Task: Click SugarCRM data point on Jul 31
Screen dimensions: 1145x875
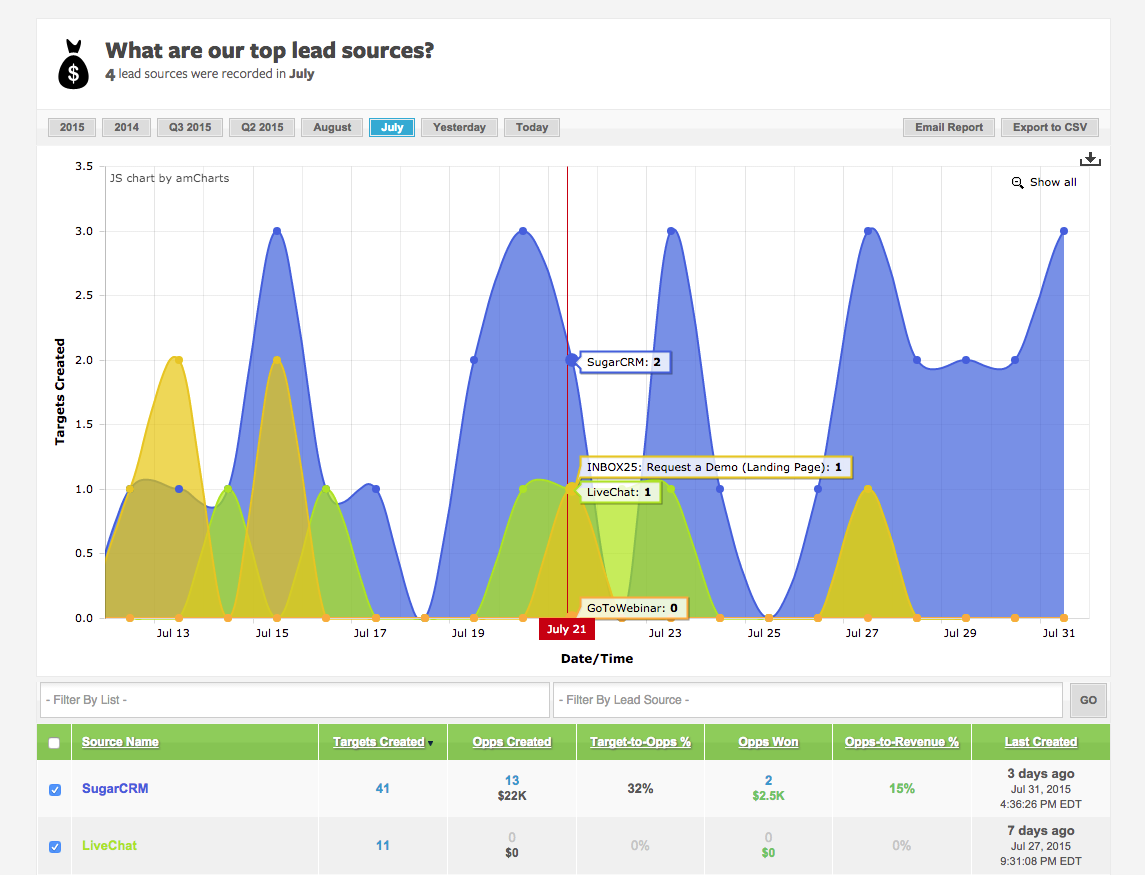Action: point(1064,231)
